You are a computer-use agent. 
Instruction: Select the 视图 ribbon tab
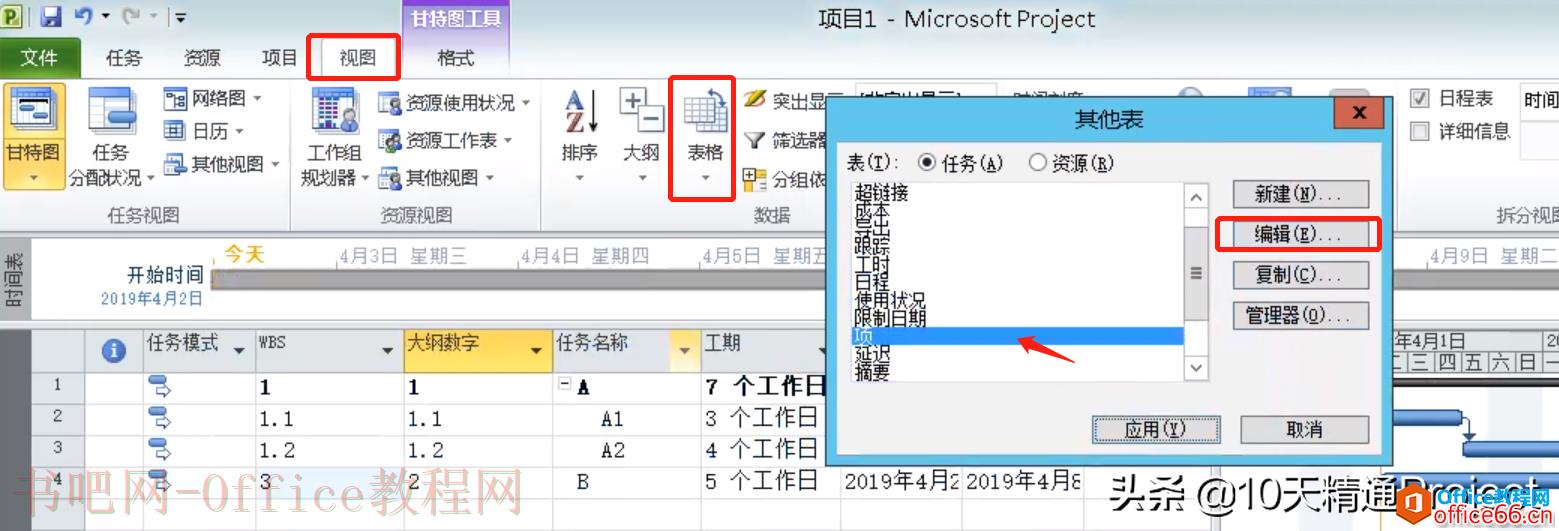point(357,58)
